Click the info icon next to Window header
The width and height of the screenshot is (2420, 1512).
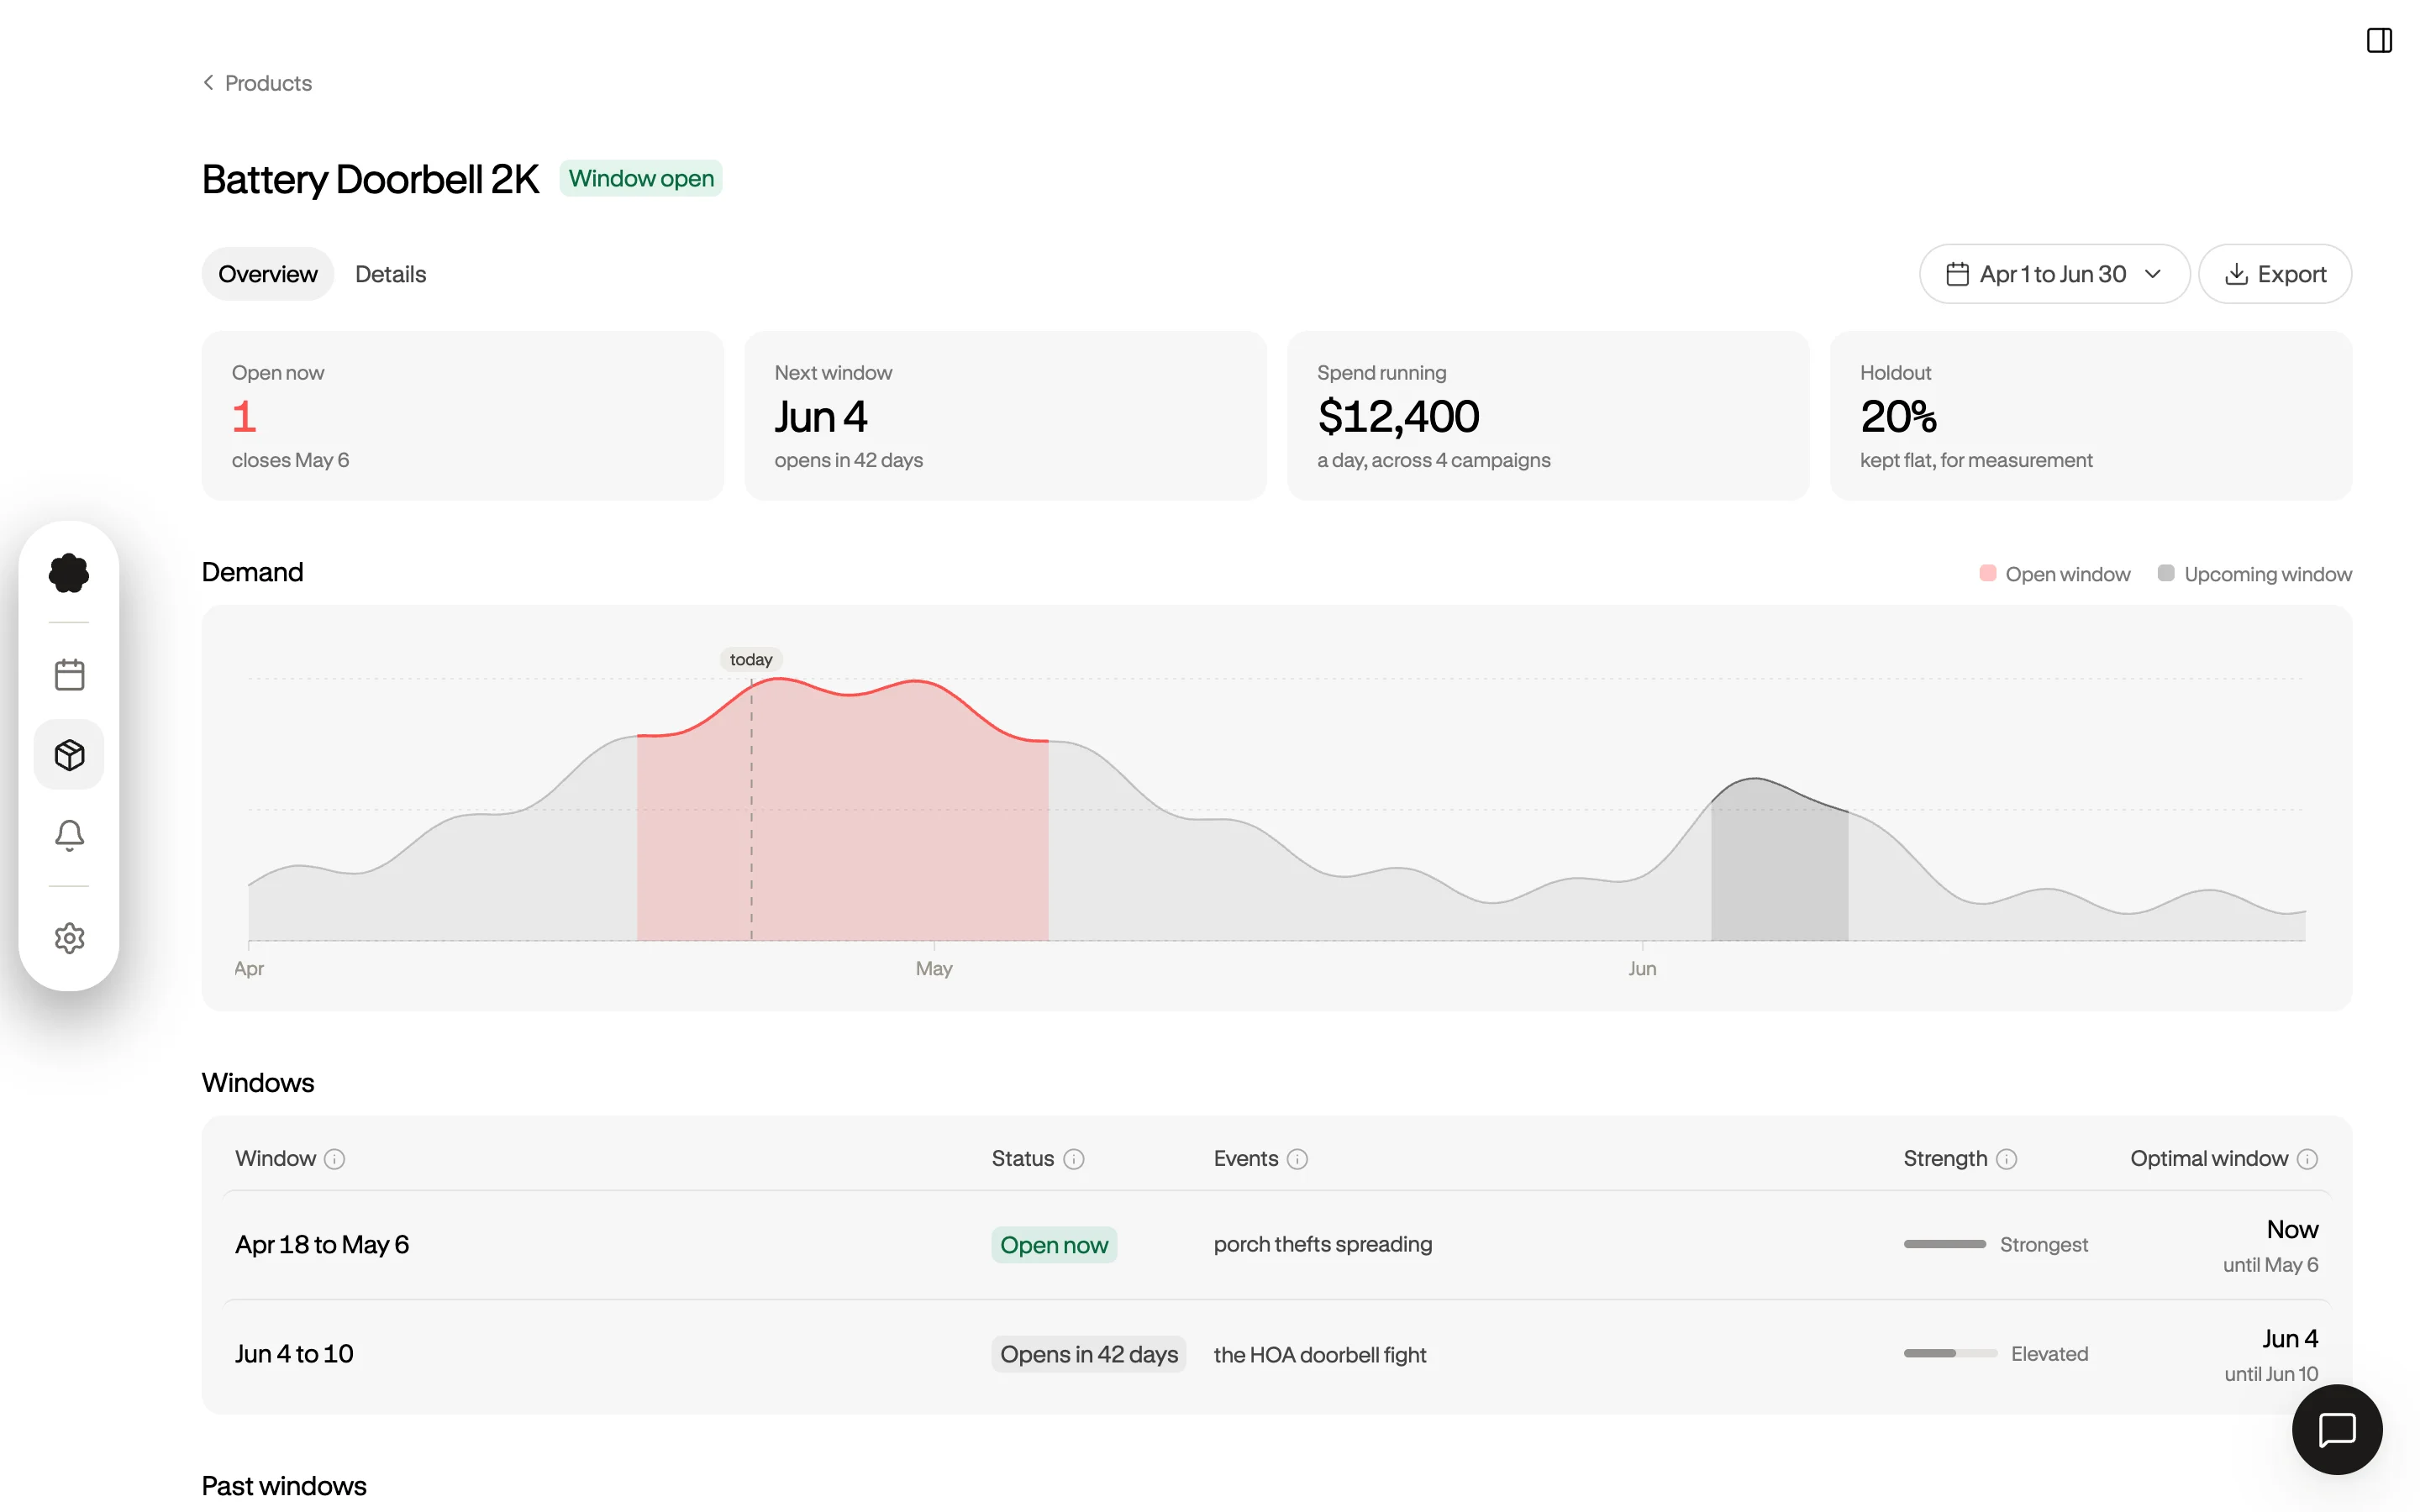coord(335,1159)
